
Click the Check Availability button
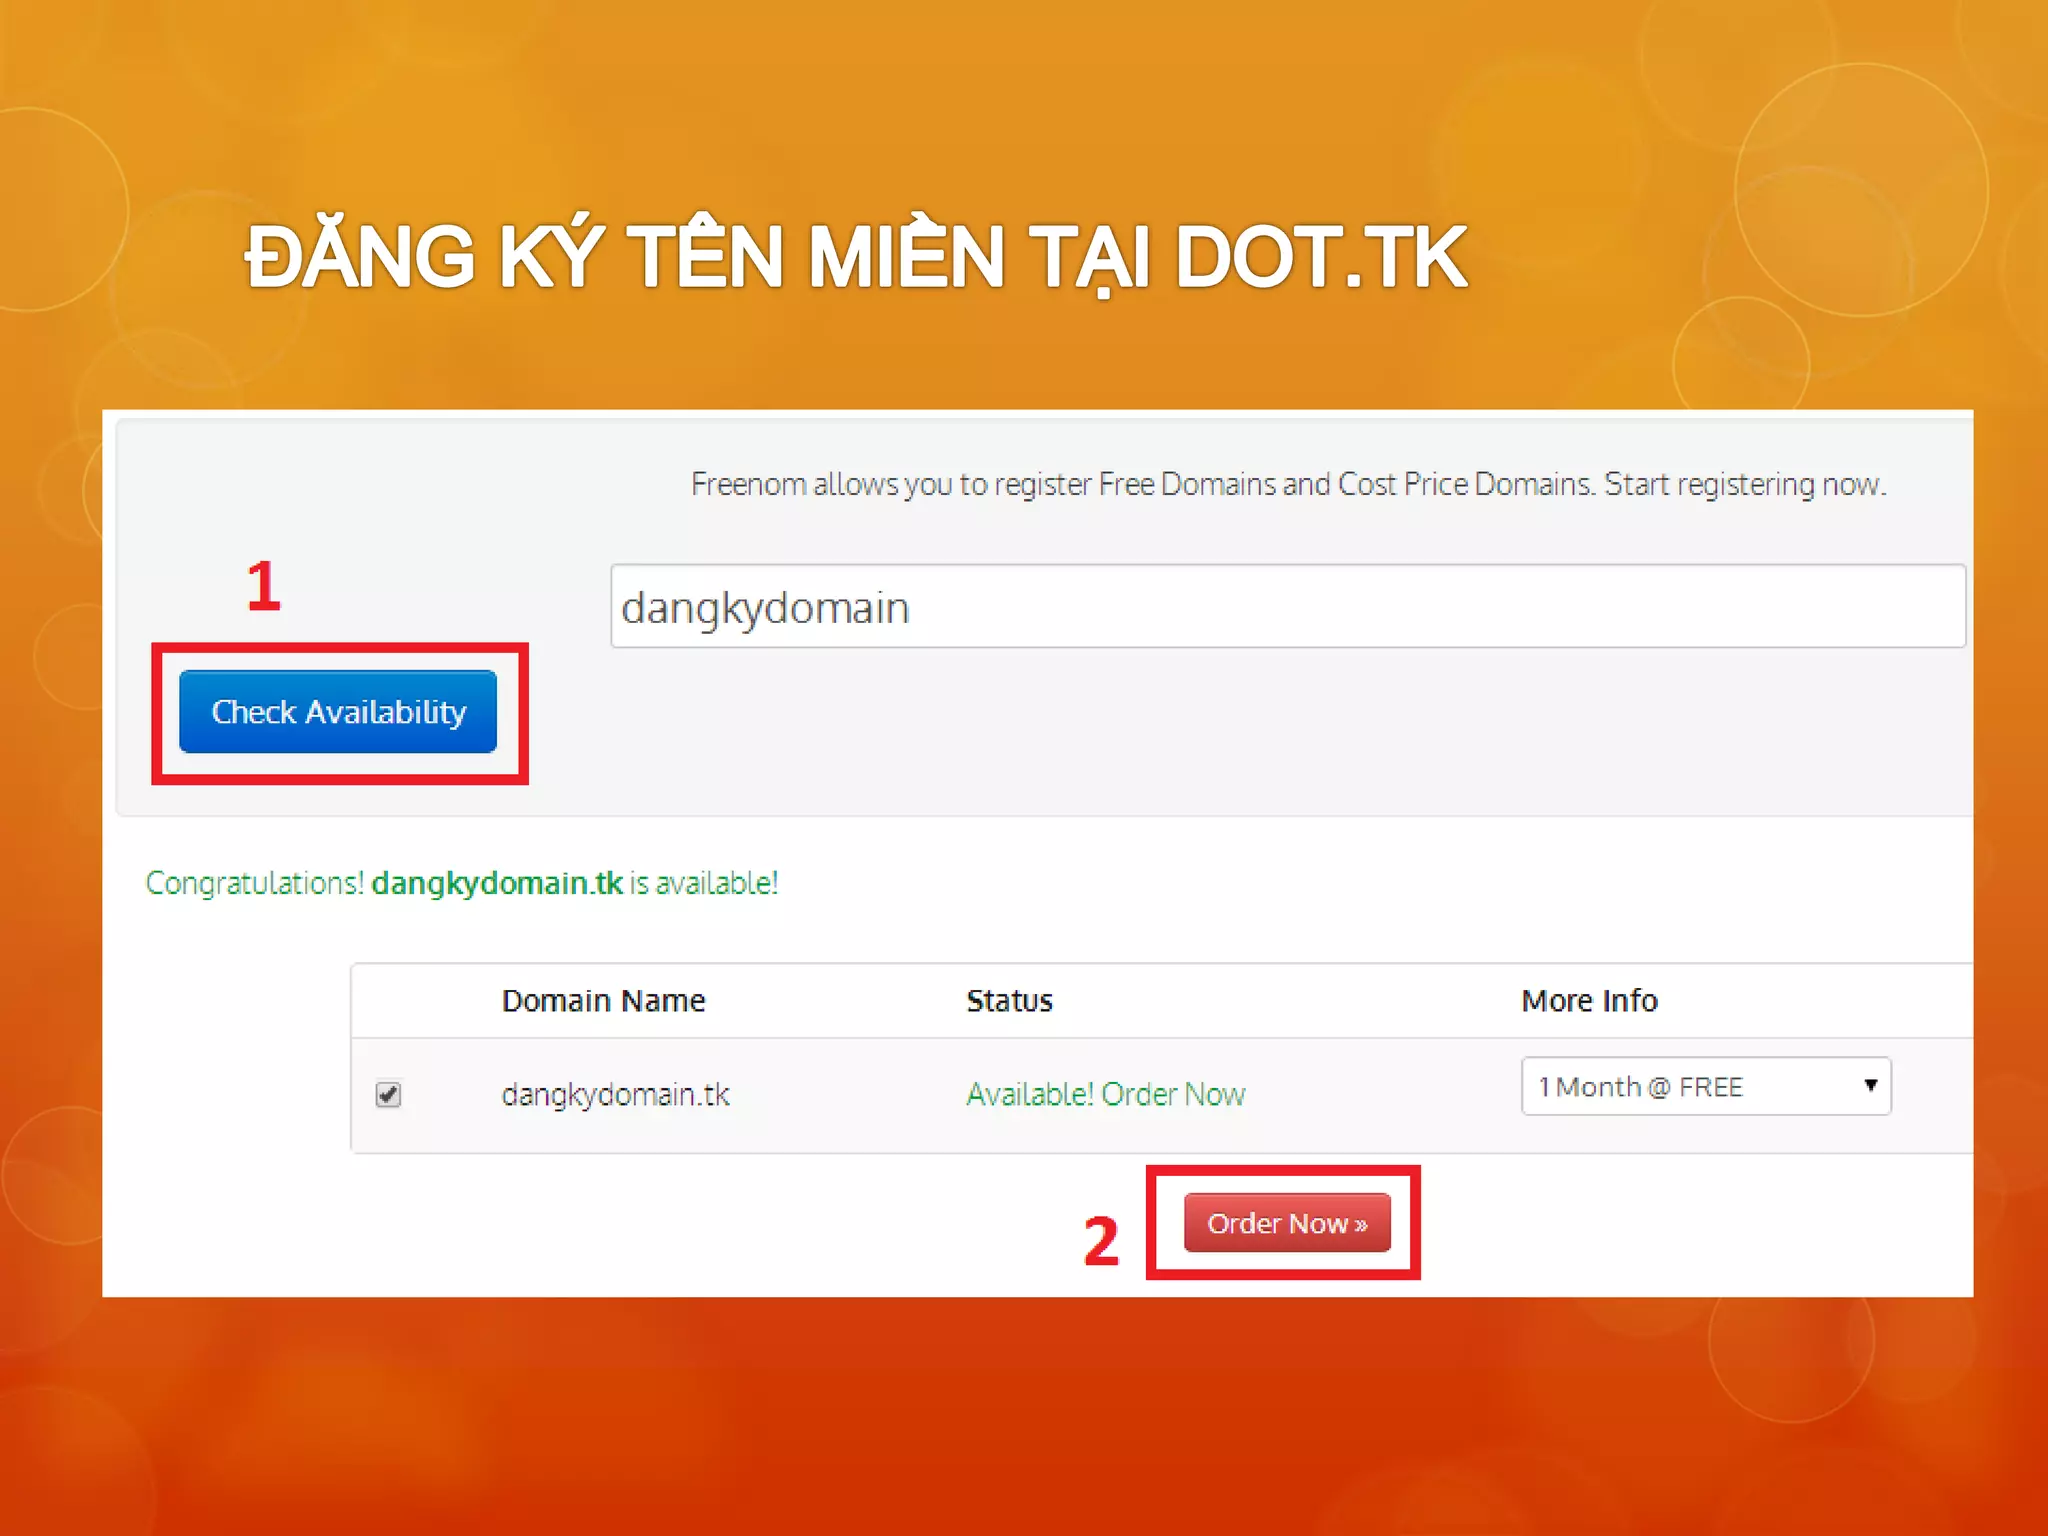tap(338, 712)
